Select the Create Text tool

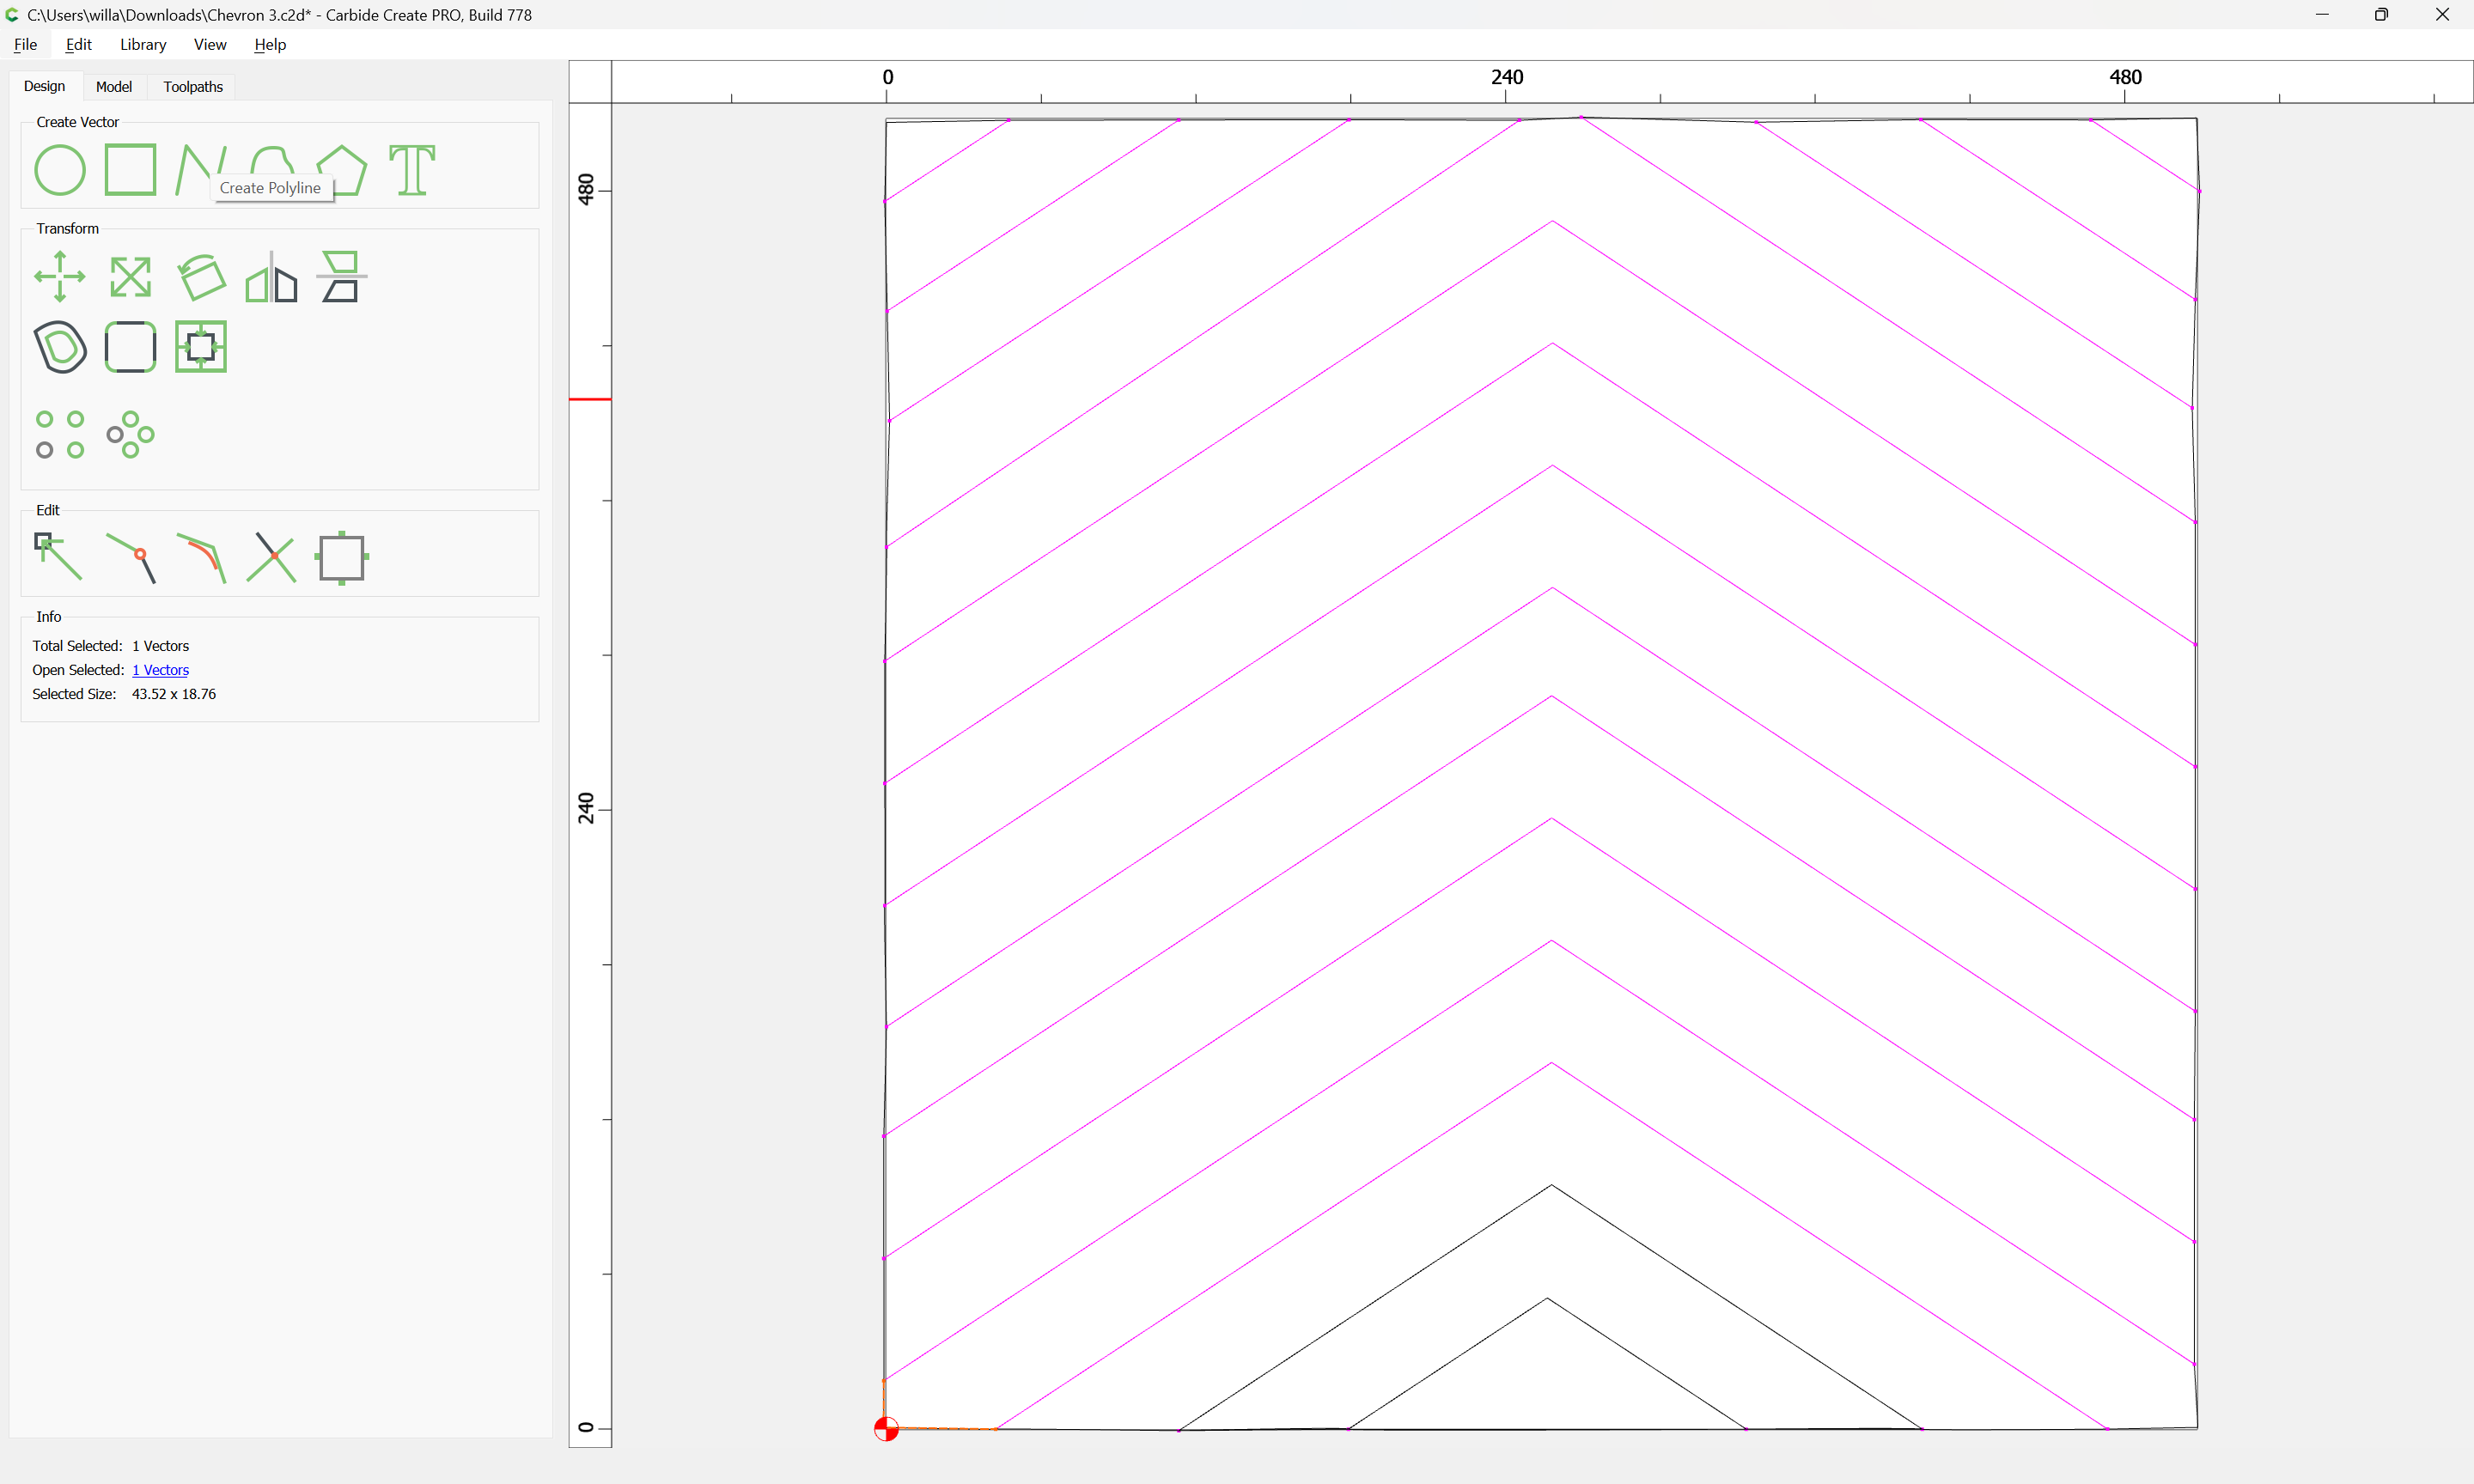pyautogui.click(x=412, y=170)
